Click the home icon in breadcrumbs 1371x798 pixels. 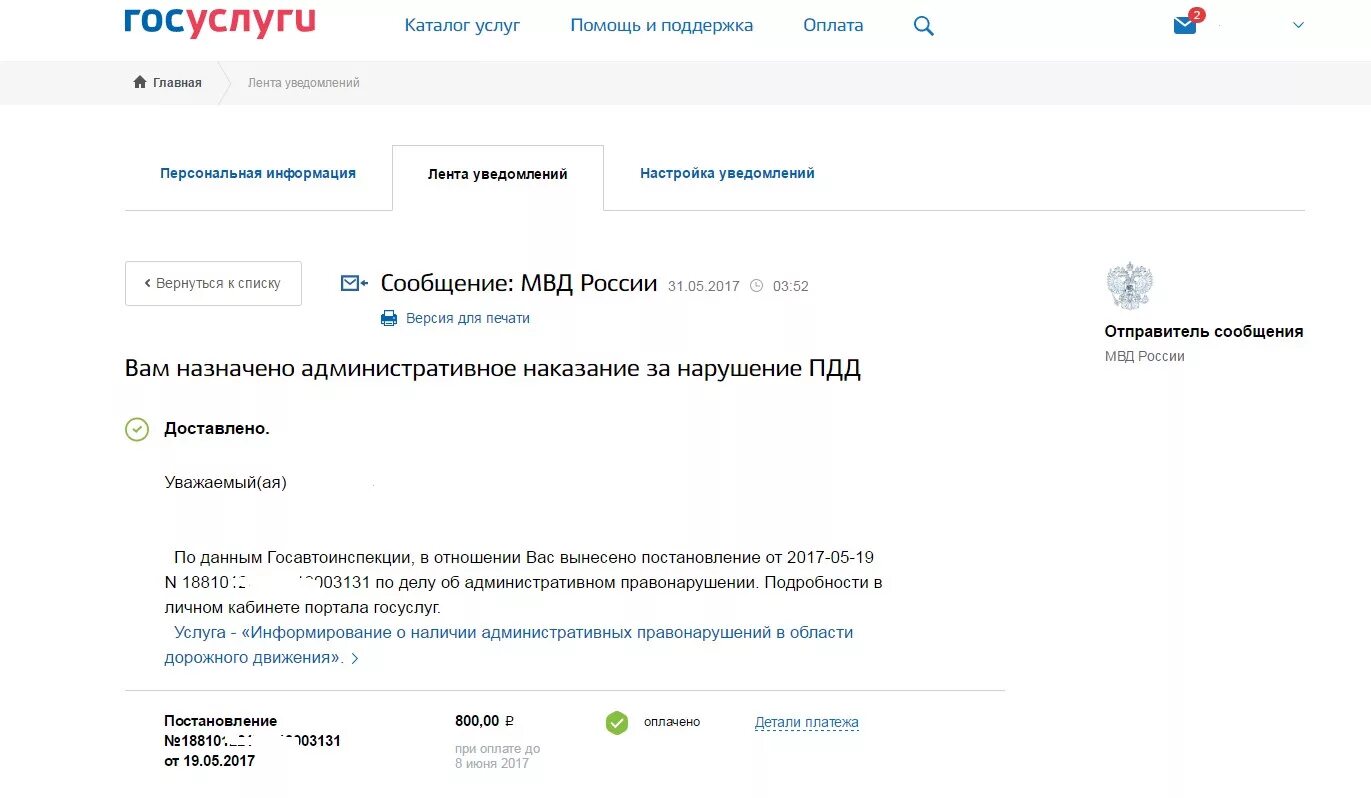pos(140,82)
